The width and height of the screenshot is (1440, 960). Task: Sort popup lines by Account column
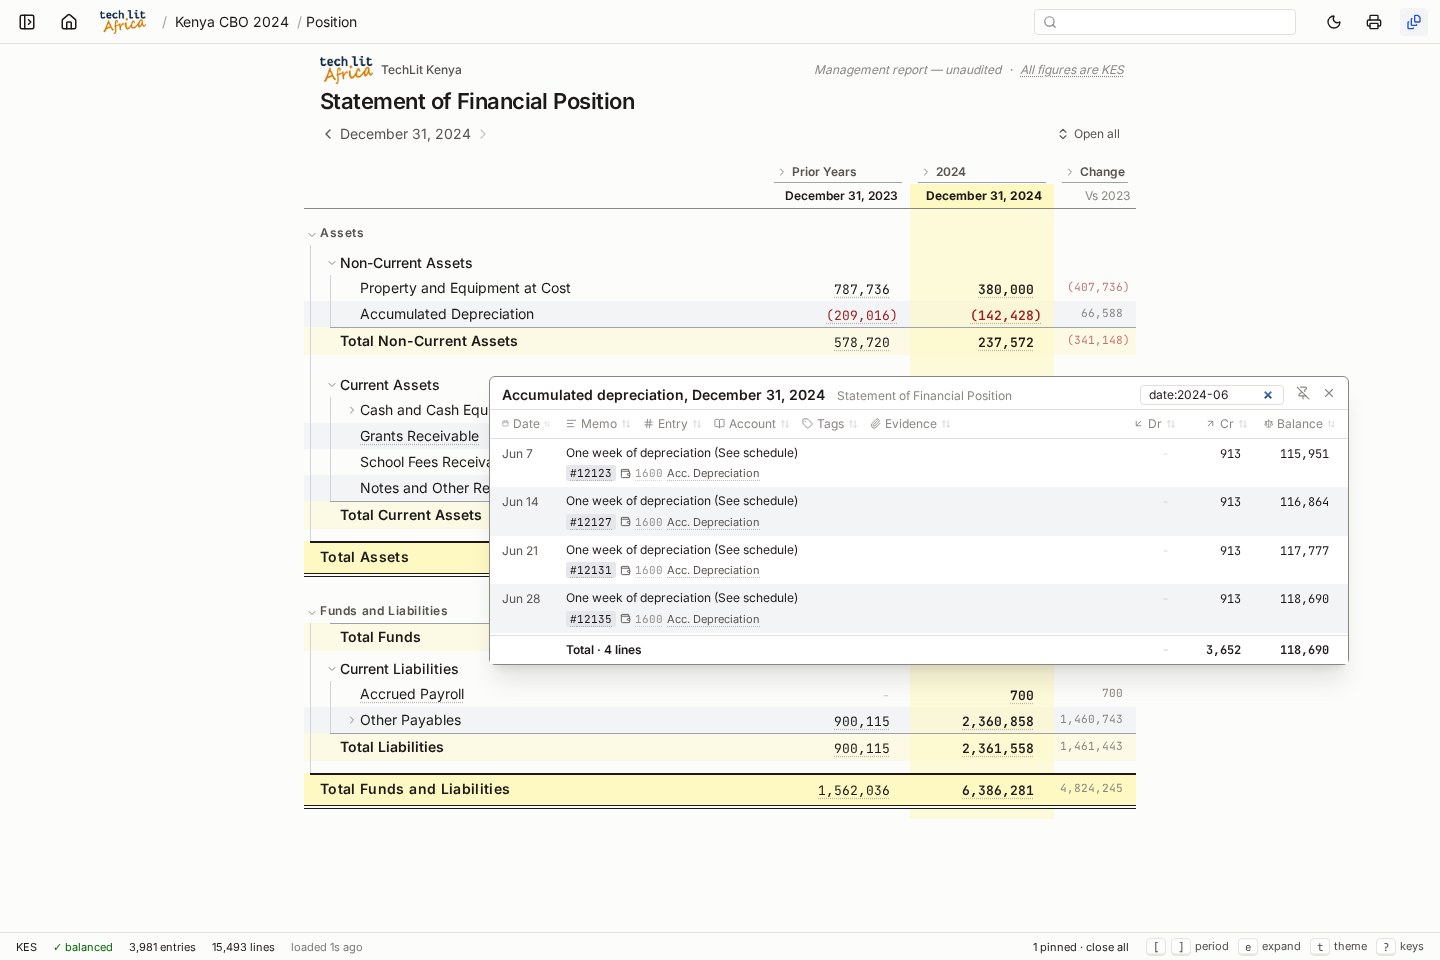click(751, 424)
